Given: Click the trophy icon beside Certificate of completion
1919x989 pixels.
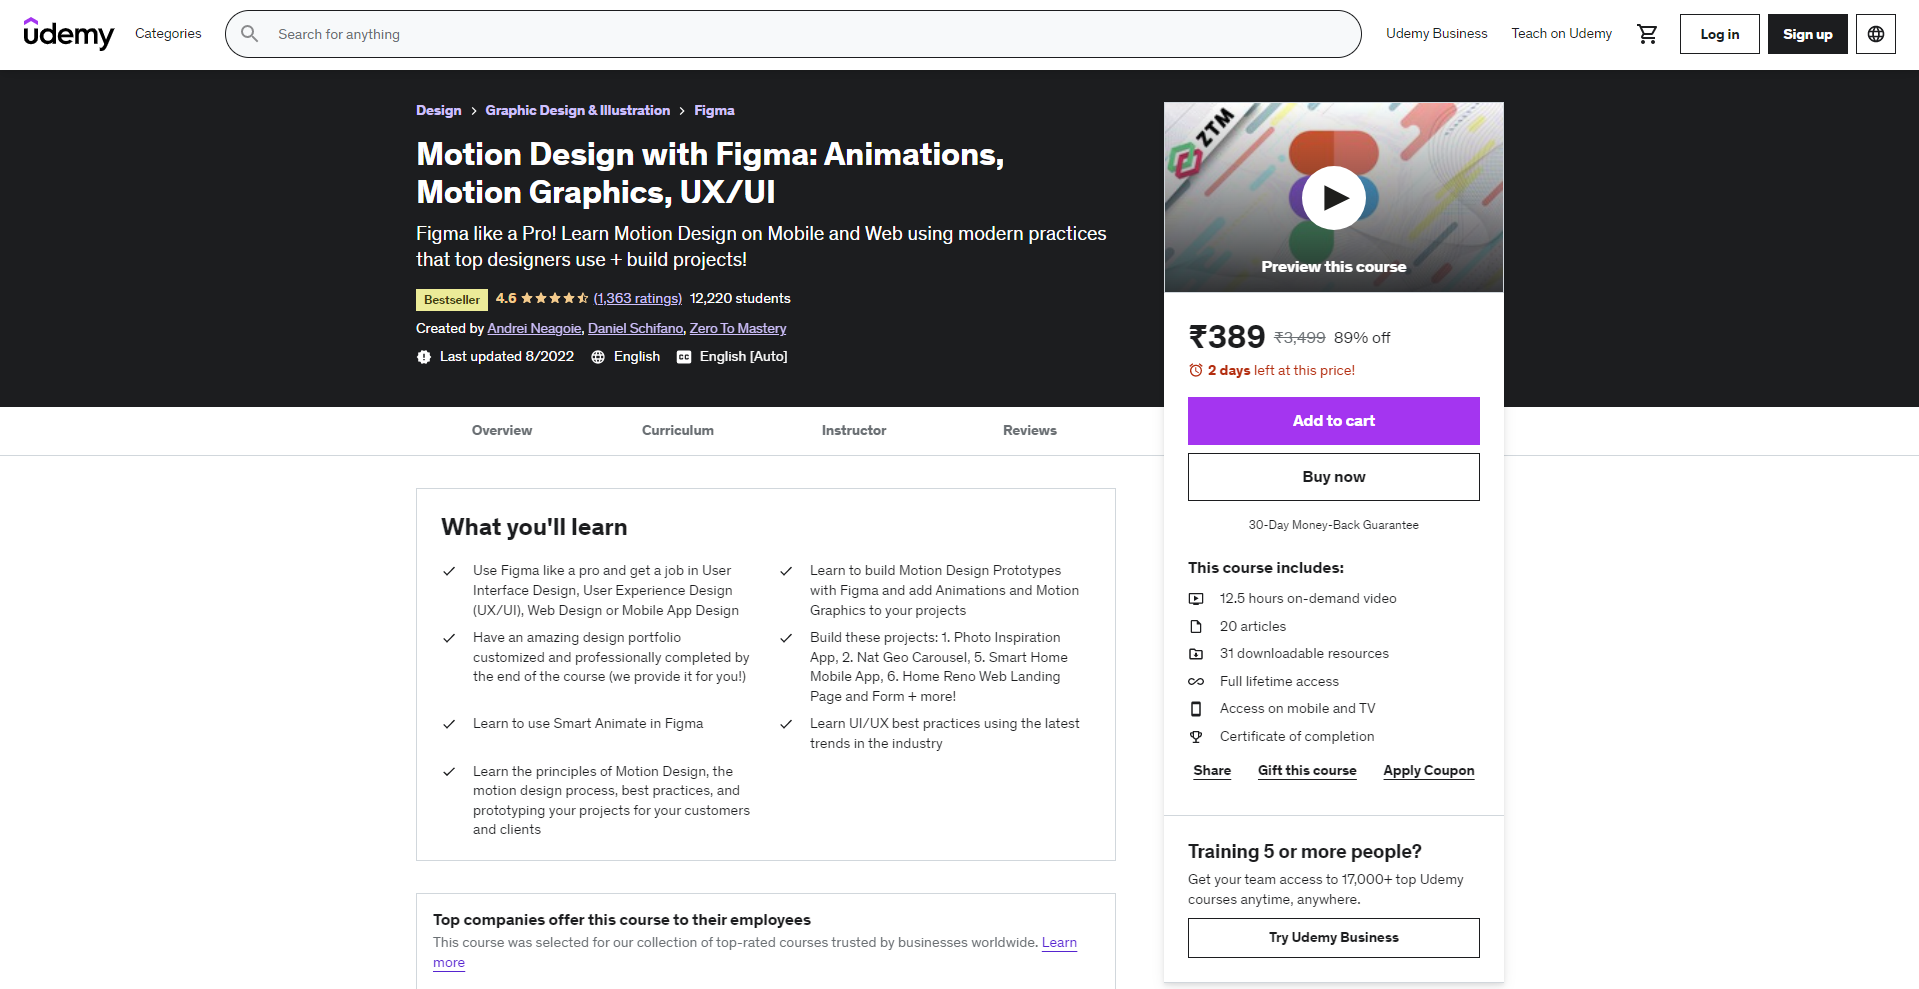Looking at the screenshot, I should point(1196,737).
